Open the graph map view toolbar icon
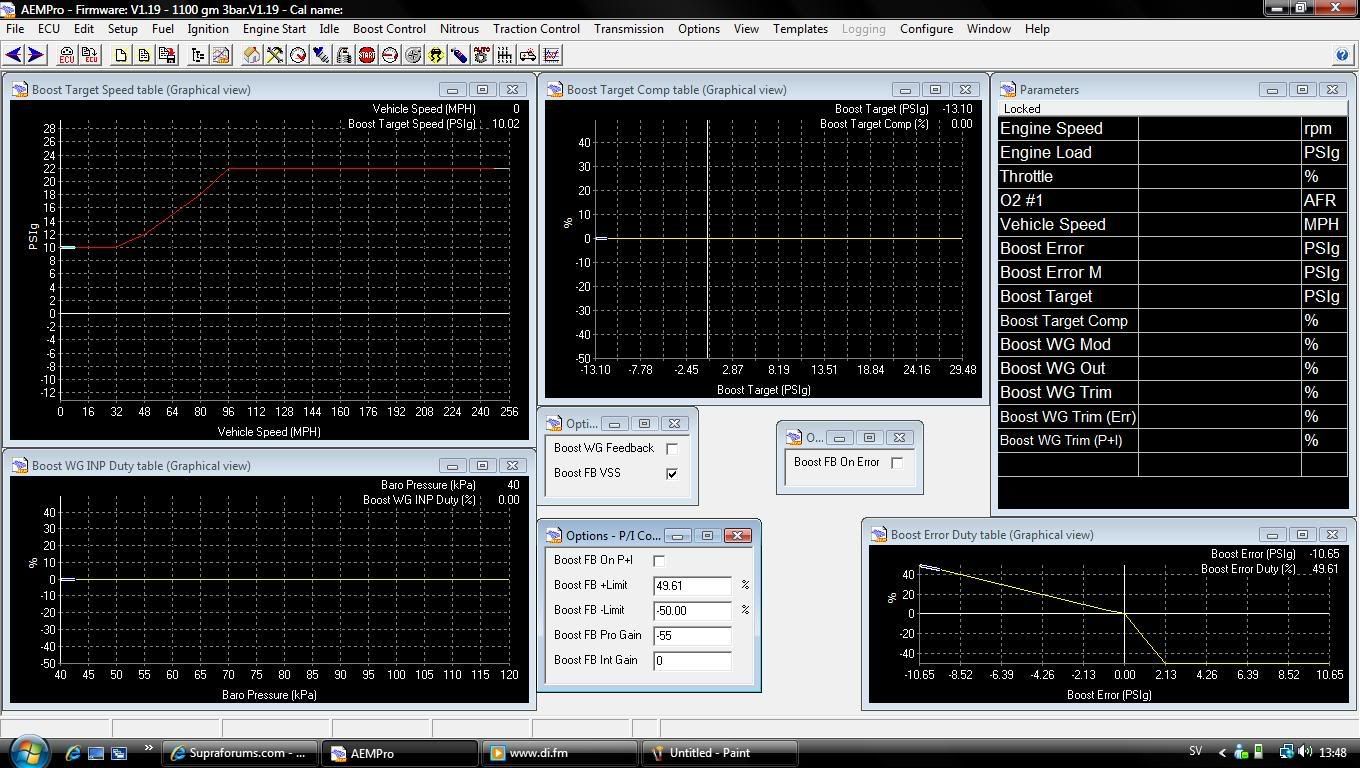Viewport: 1360px width, 768px height. [x=221, y=55]
